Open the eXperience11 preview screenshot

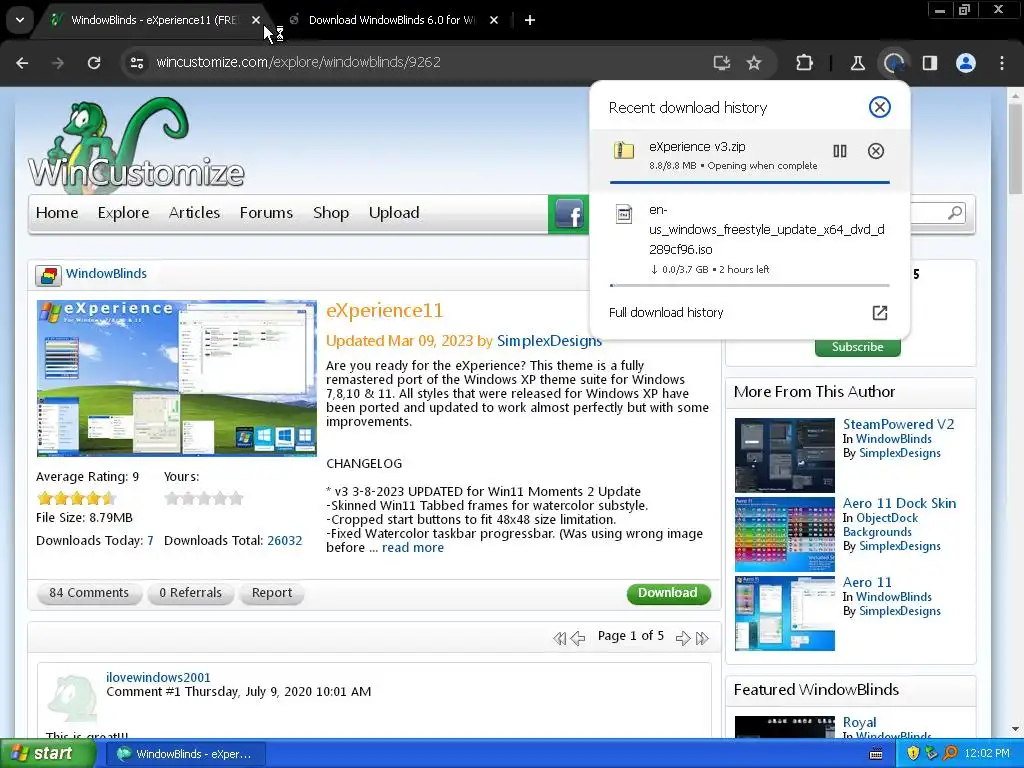(176, 378)
